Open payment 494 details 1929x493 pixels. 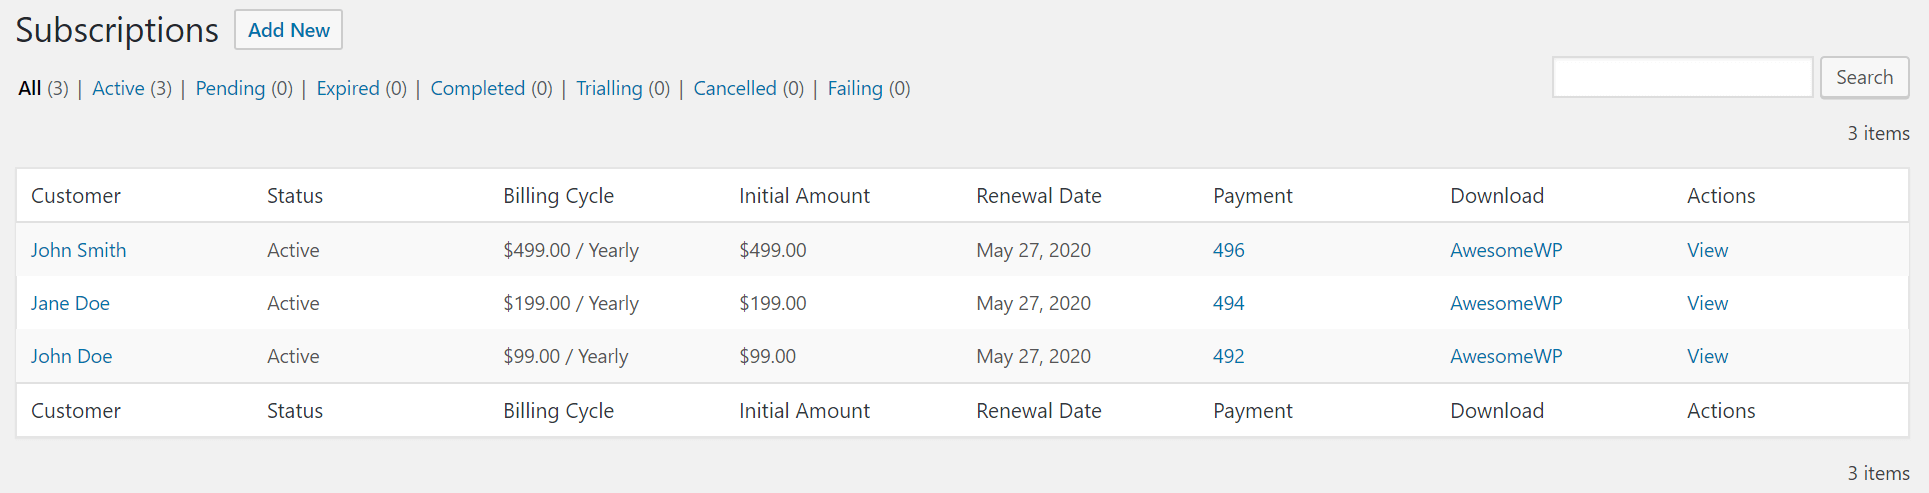tap(1228, 303)
